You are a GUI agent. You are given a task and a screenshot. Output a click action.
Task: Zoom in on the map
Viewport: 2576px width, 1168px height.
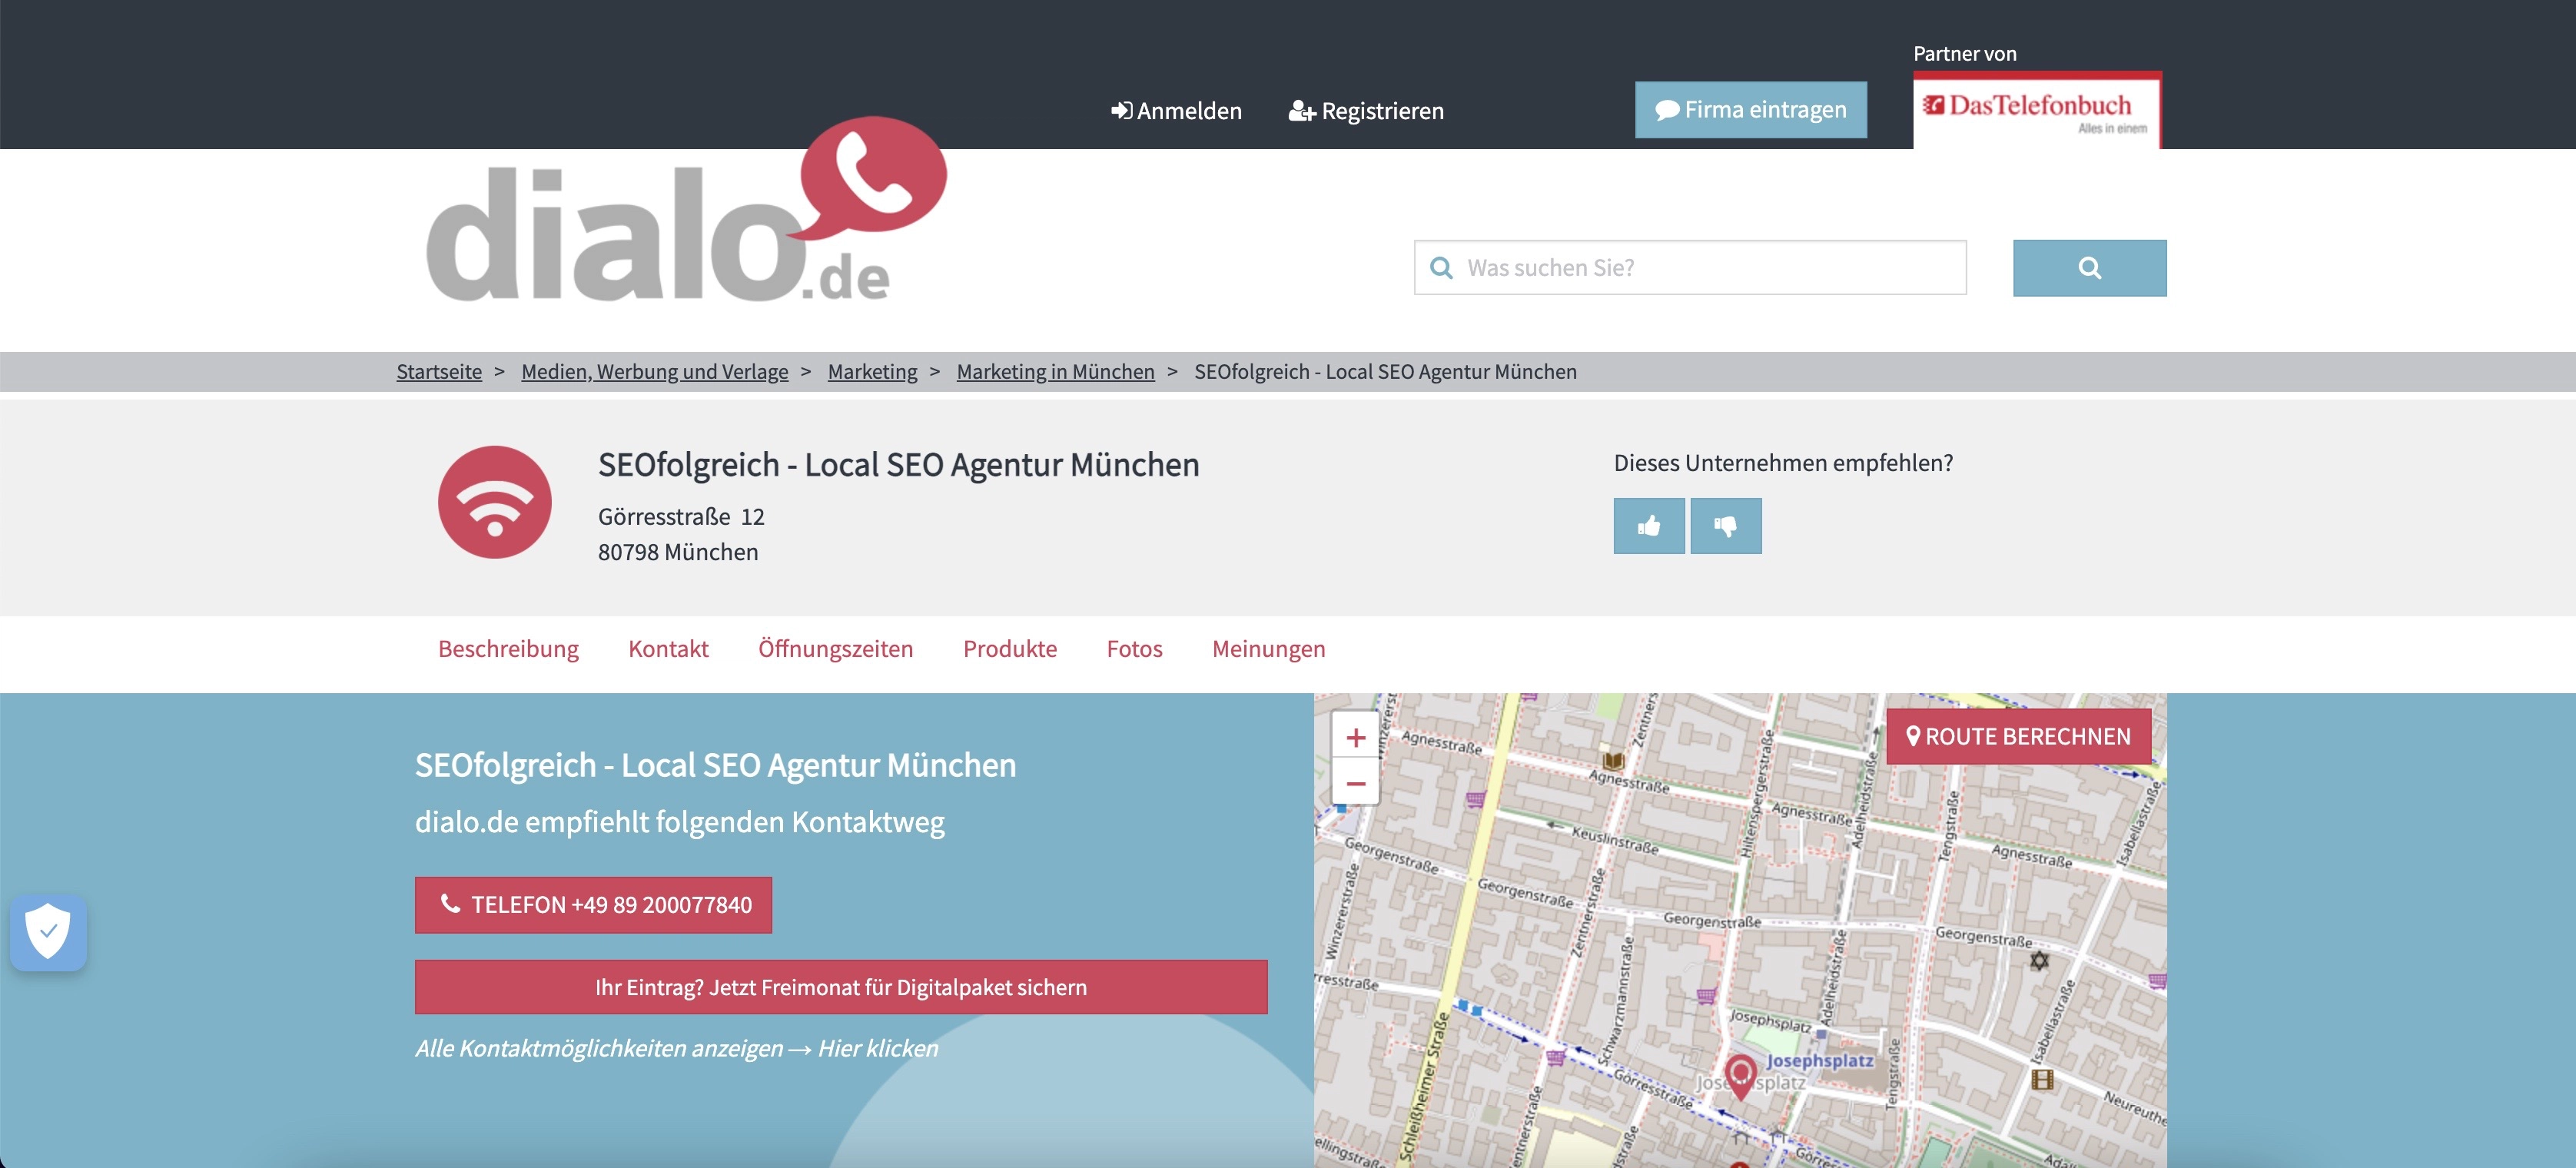point(1355,738)
